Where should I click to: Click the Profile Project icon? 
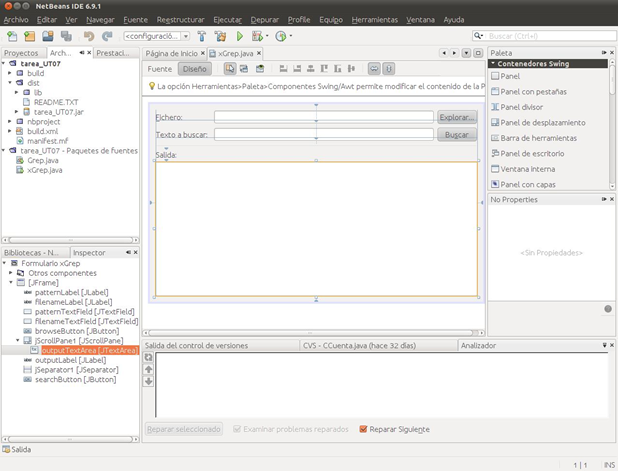pos(281,36)
